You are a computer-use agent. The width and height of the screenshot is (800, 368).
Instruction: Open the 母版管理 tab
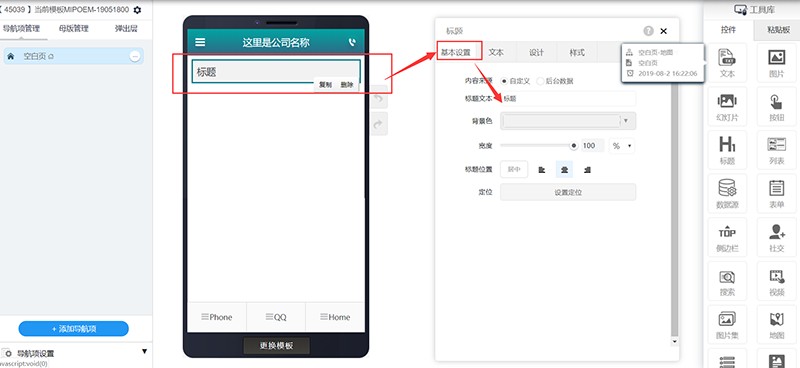point(74,29)
